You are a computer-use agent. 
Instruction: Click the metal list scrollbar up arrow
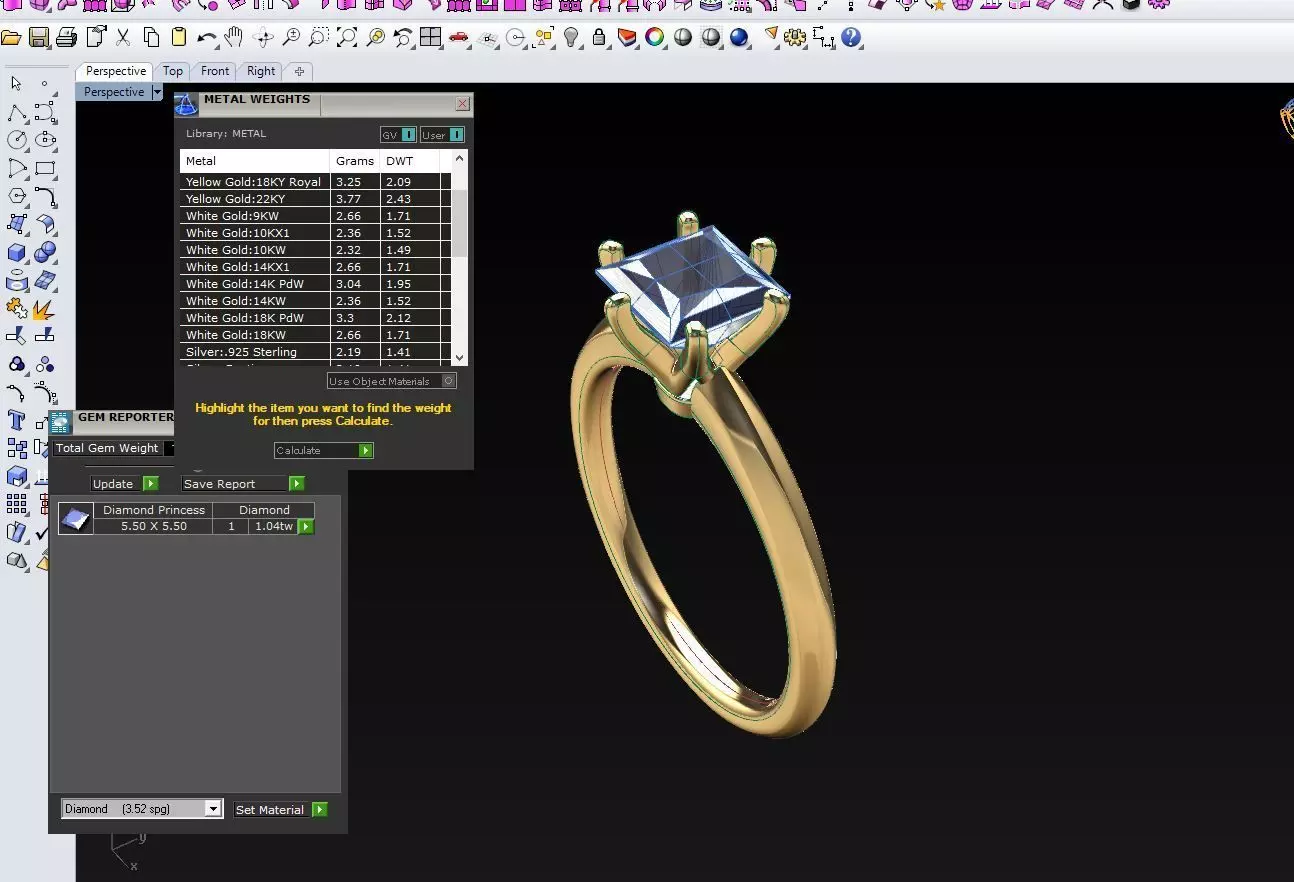tap(459, 158)
